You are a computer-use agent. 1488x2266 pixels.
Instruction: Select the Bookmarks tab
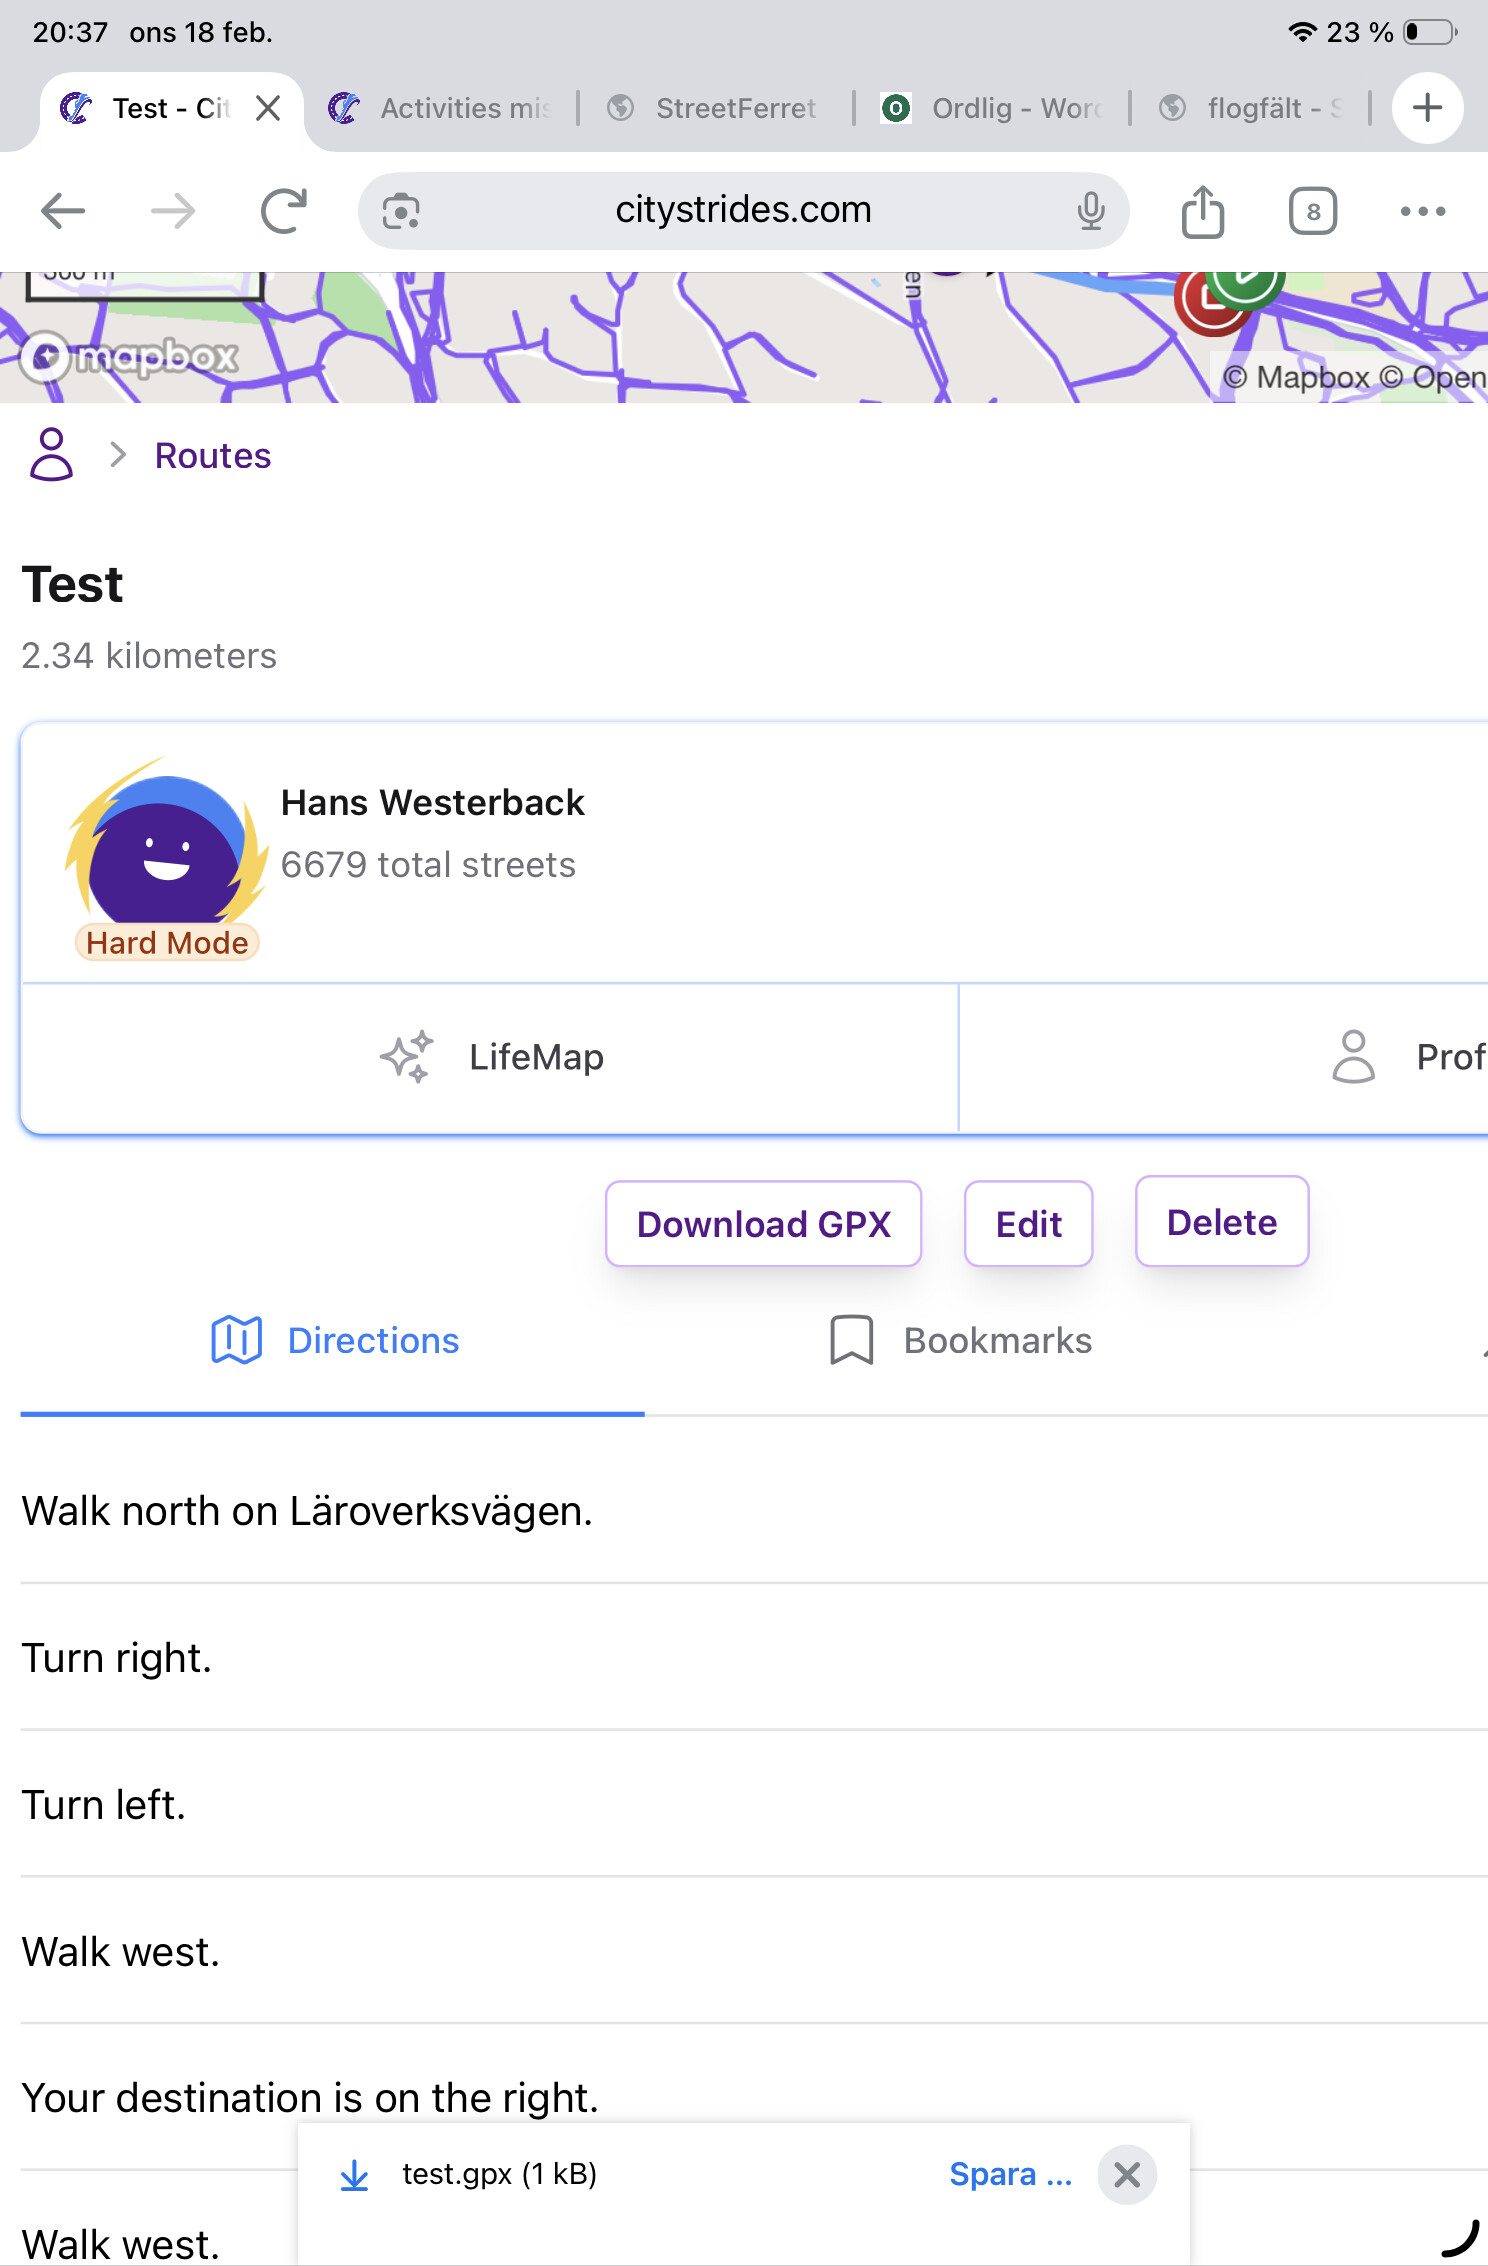click(961, 1340)
